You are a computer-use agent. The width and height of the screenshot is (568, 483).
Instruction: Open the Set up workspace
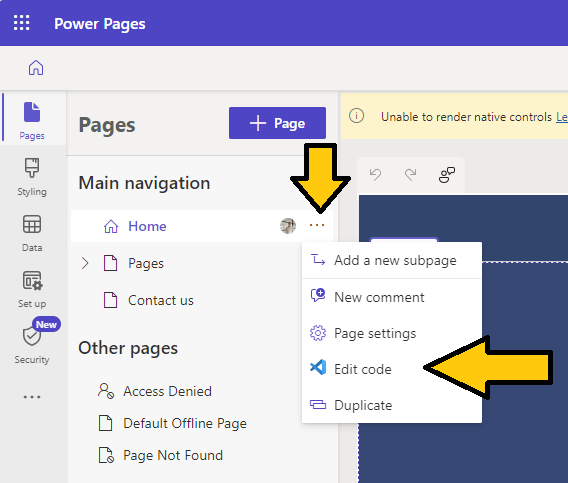click(32, 289)
